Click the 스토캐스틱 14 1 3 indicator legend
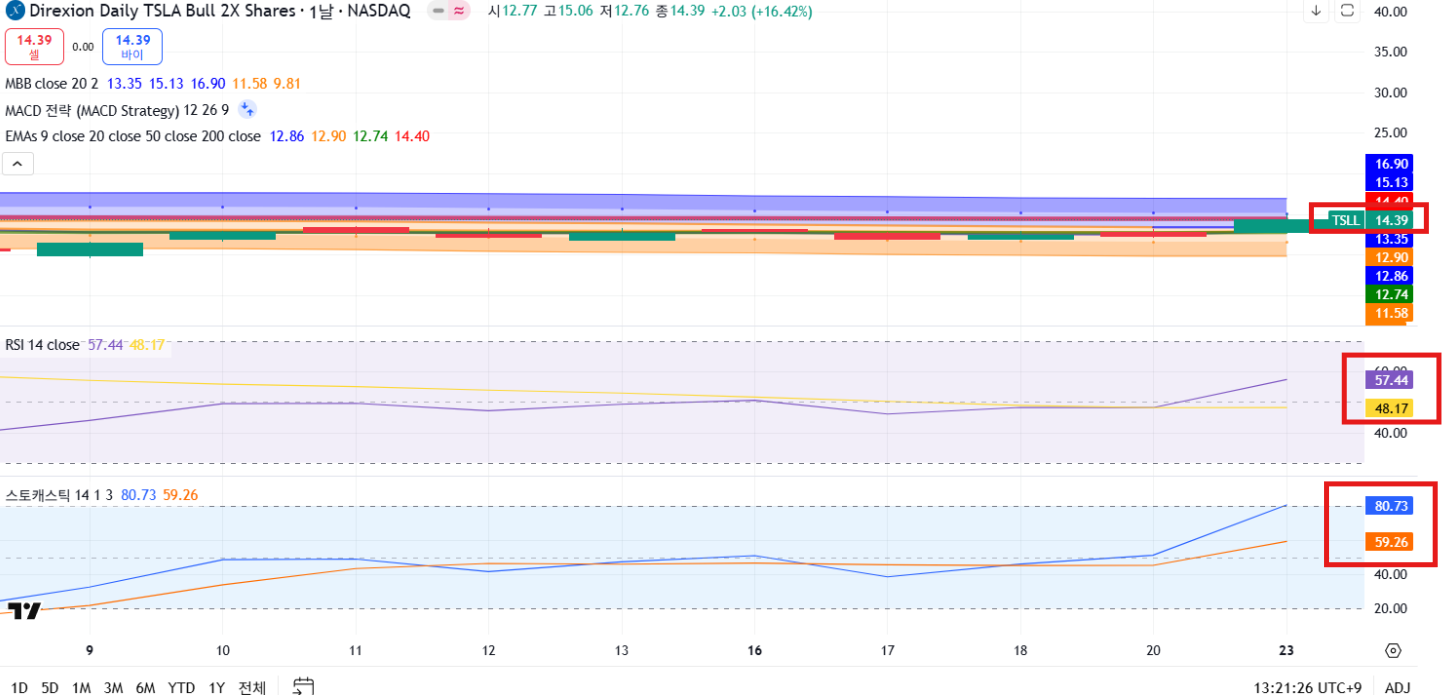Image resolution: width=1442 pixels, height=695 pixels. (x=59, y=495)
